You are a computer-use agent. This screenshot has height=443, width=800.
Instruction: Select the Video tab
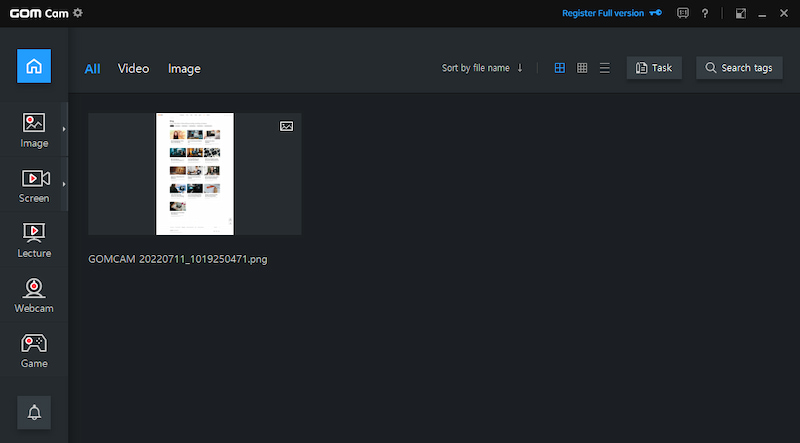click(134, 68)
